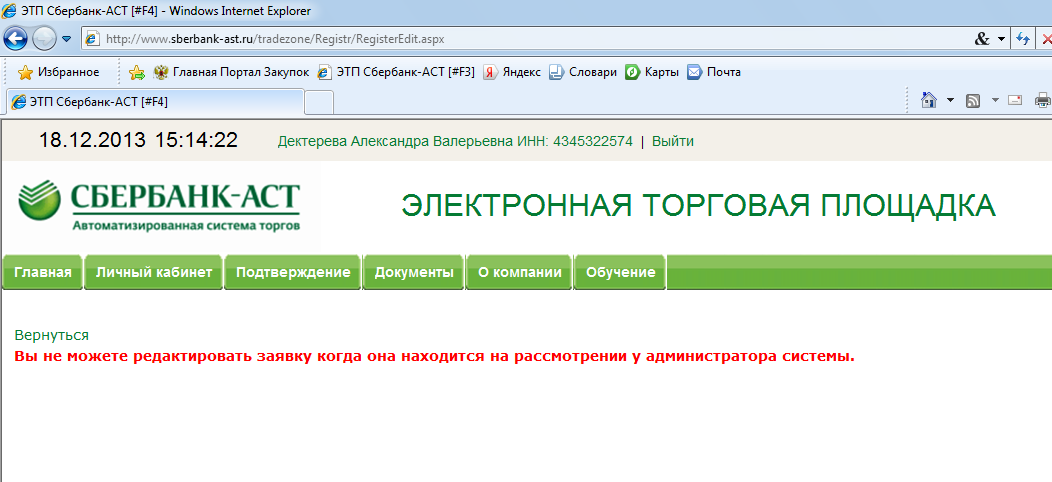
Task: Click the Add to favorites bar icon
Action: coord(136,72)
